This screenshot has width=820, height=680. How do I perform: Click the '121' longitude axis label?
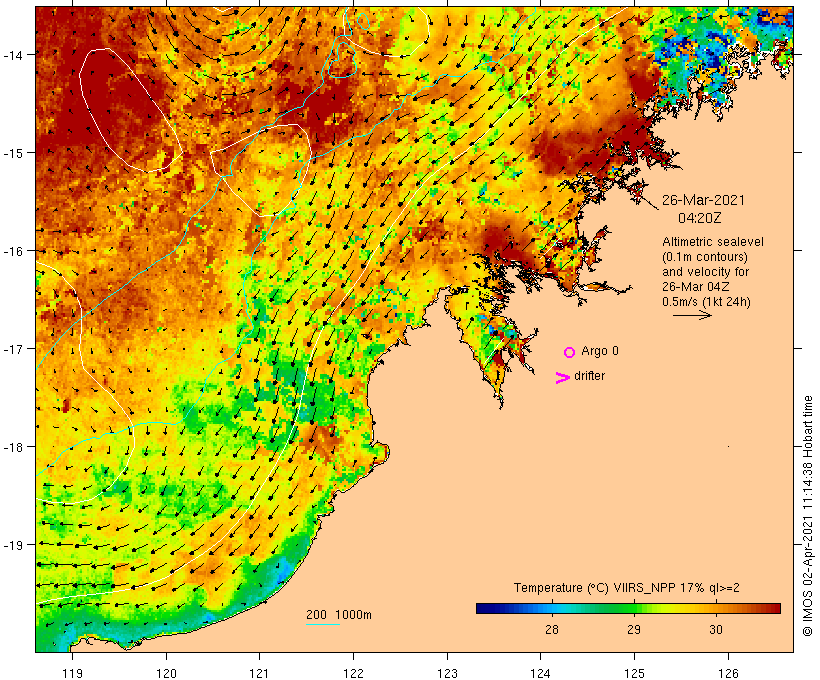(x=259, y=673)
